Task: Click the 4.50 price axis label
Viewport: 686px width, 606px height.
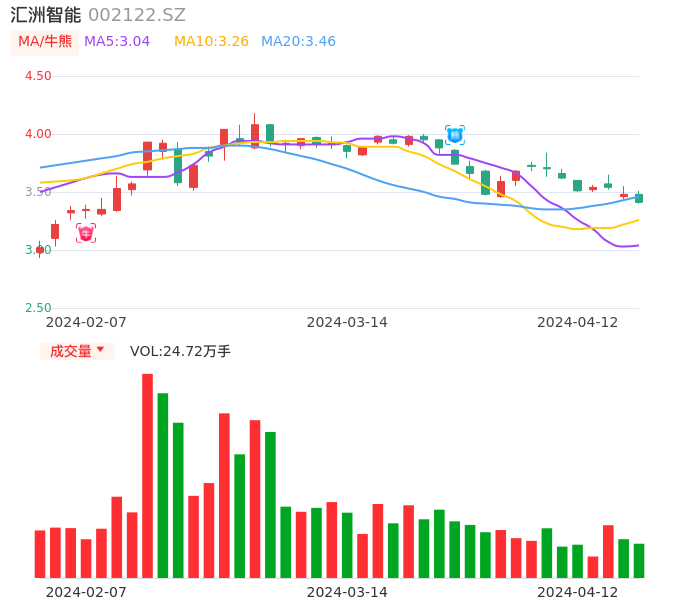Action: 38,76
